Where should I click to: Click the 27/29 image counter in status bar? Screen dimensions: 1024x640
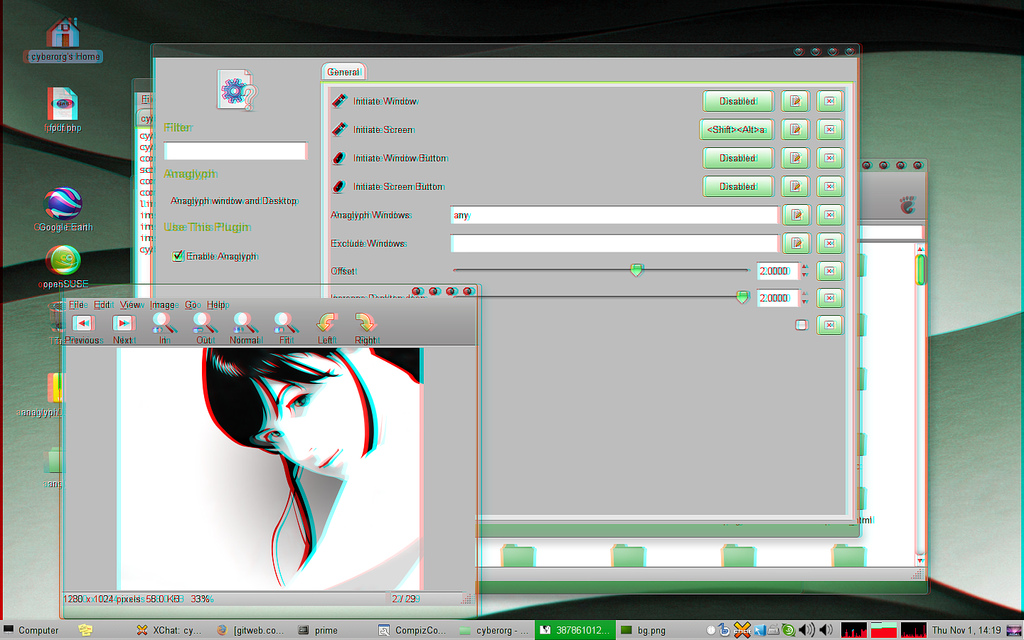point(404,598)
